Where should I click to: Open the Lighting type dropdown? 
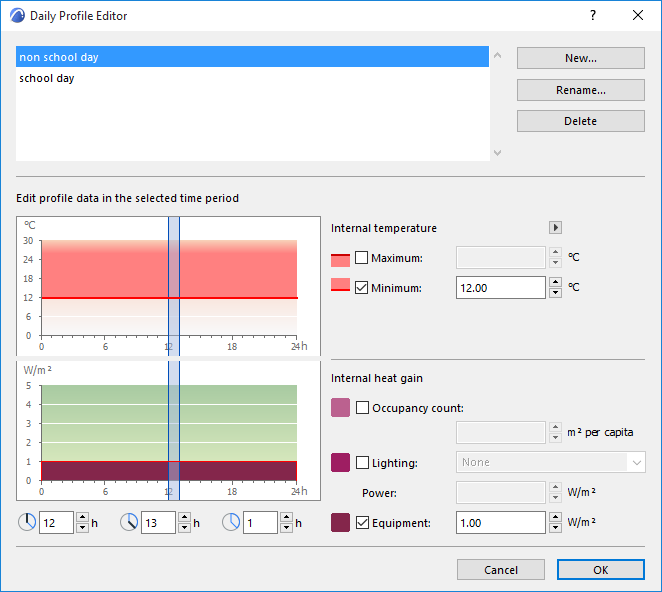click(550, 462)
